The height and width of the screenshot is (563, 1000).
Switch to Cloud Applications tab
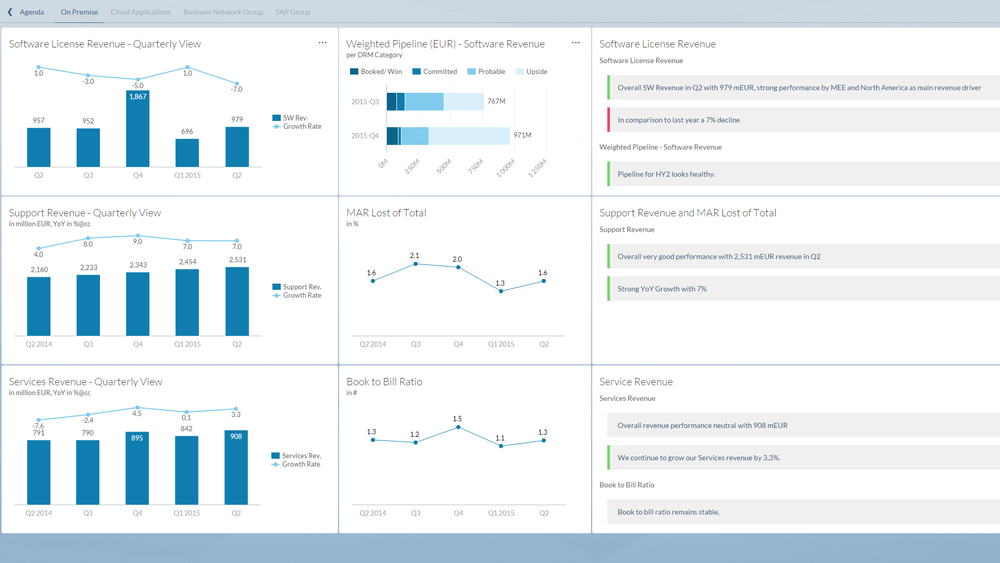(x=140, y=12)
